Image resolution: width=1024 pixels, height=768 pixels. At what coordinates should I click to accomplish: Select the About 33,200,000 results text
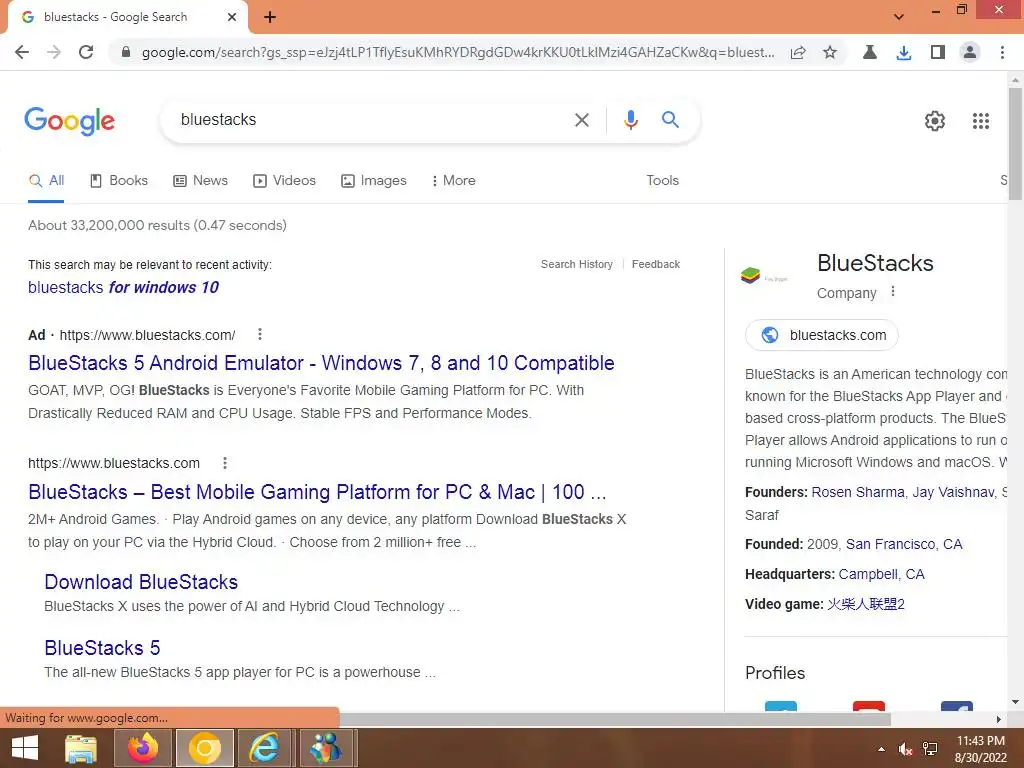tap(157, 225)
